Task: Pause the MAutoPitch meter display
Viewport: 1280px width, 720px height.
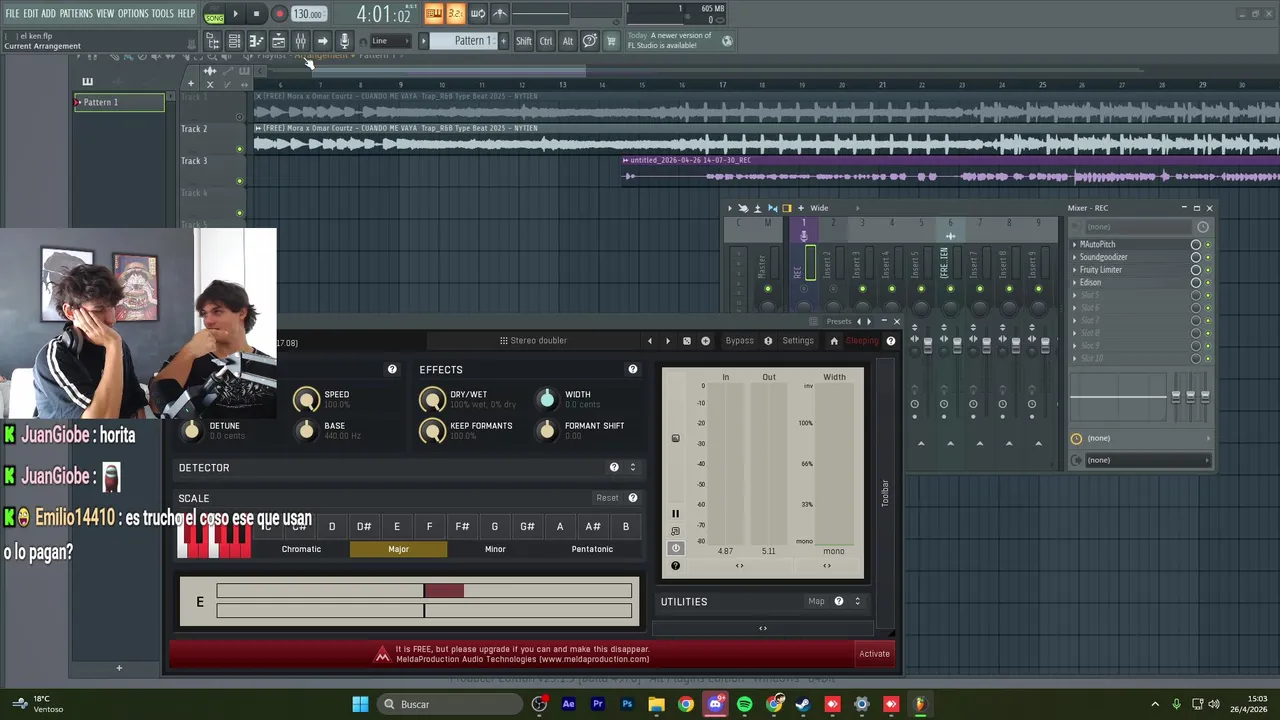Action: (x=675, y=514)
